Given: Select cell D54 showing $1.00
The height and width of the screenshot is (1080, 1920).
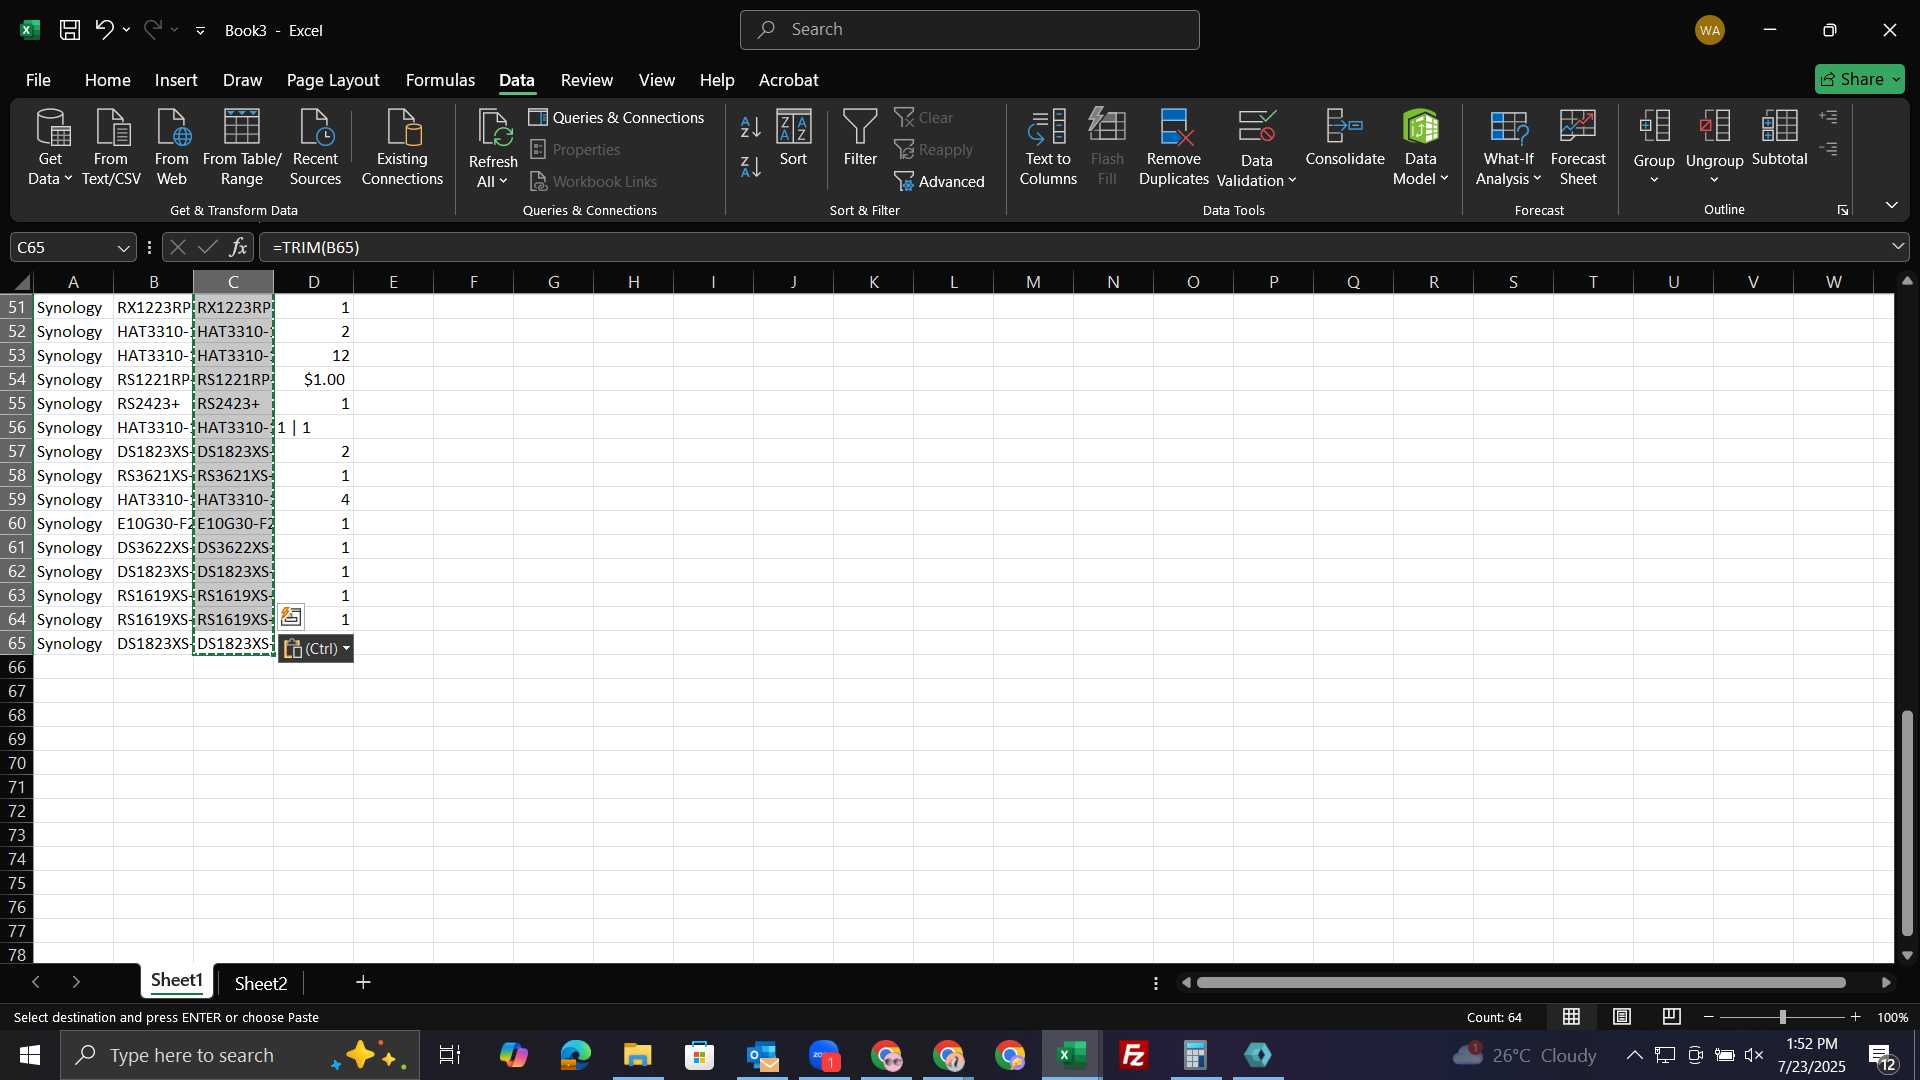Looking at the screenshot, I should click(313, 380).
